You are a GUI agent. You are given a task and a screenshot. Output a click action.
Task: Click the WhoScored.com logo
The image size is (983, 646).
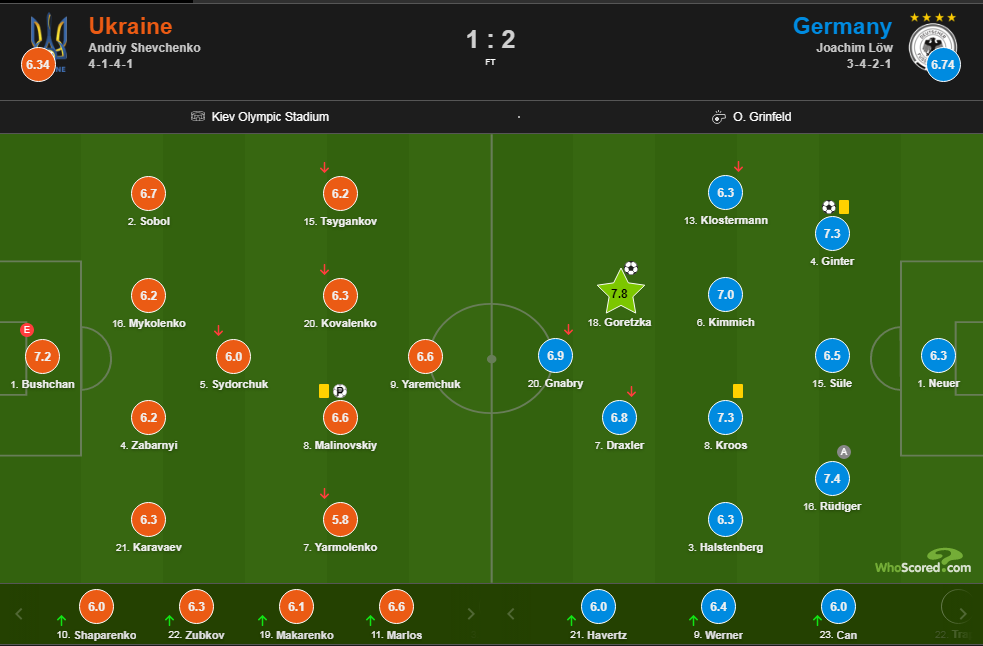(922, 561)
